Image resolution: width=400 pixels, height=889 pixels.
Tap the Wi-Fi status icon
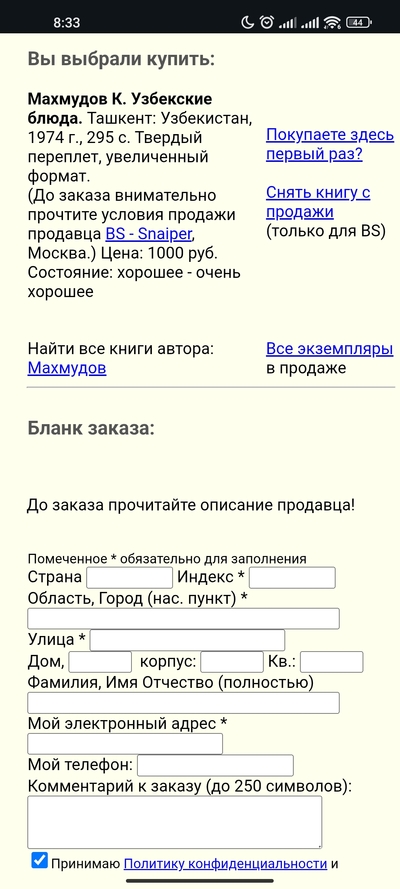(332, 23)
